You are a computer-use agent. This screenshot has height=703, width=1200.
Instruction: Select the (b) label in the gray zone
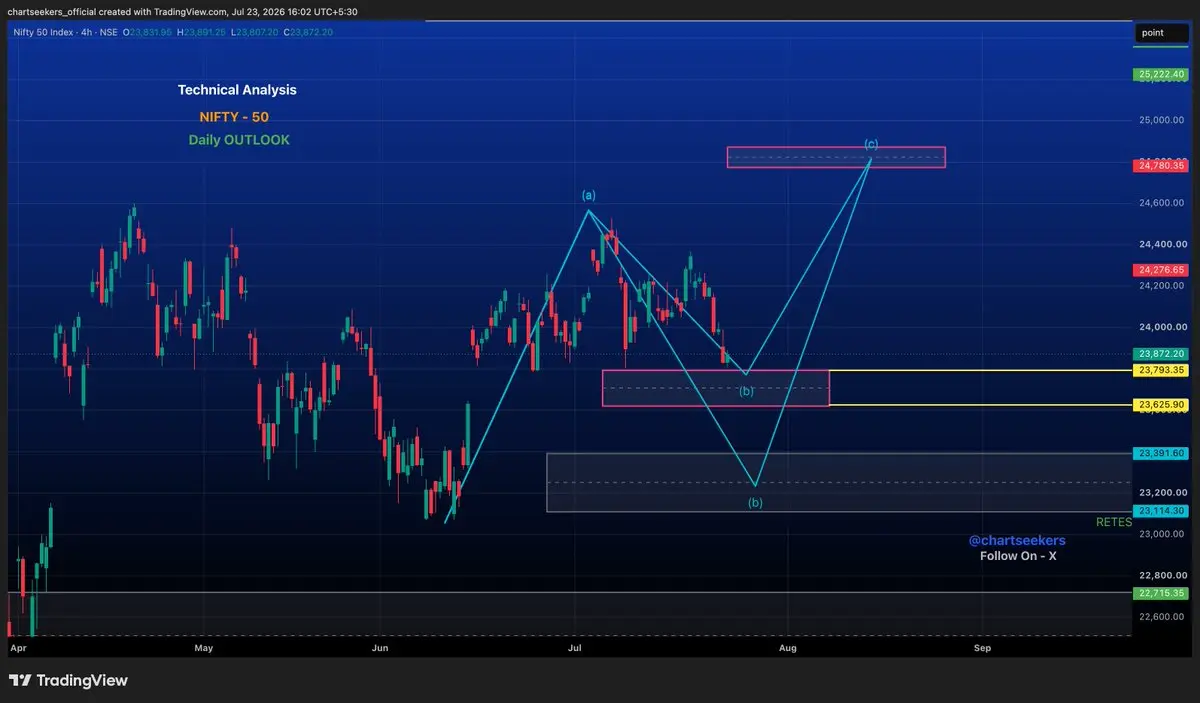coord(756,503)
